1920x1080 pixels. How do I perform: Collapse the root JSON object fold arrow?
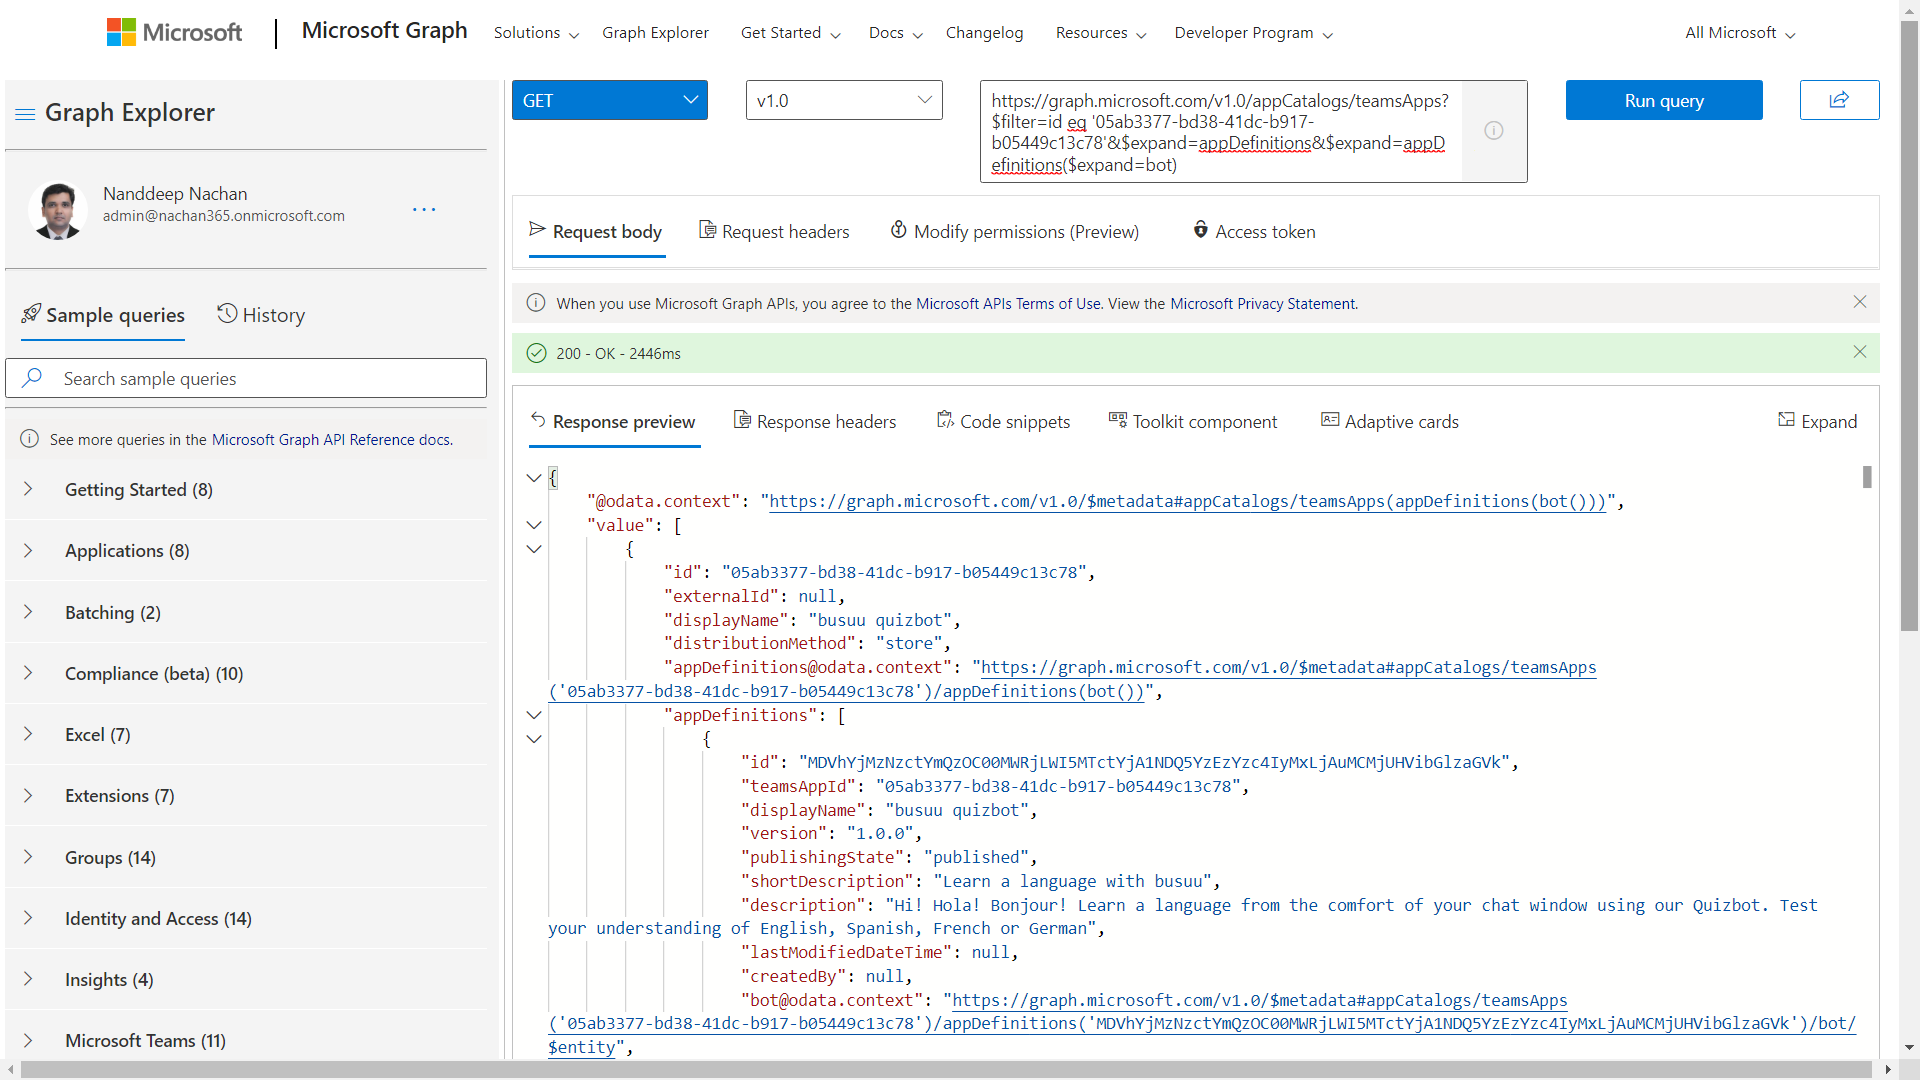tap(534, 478)
